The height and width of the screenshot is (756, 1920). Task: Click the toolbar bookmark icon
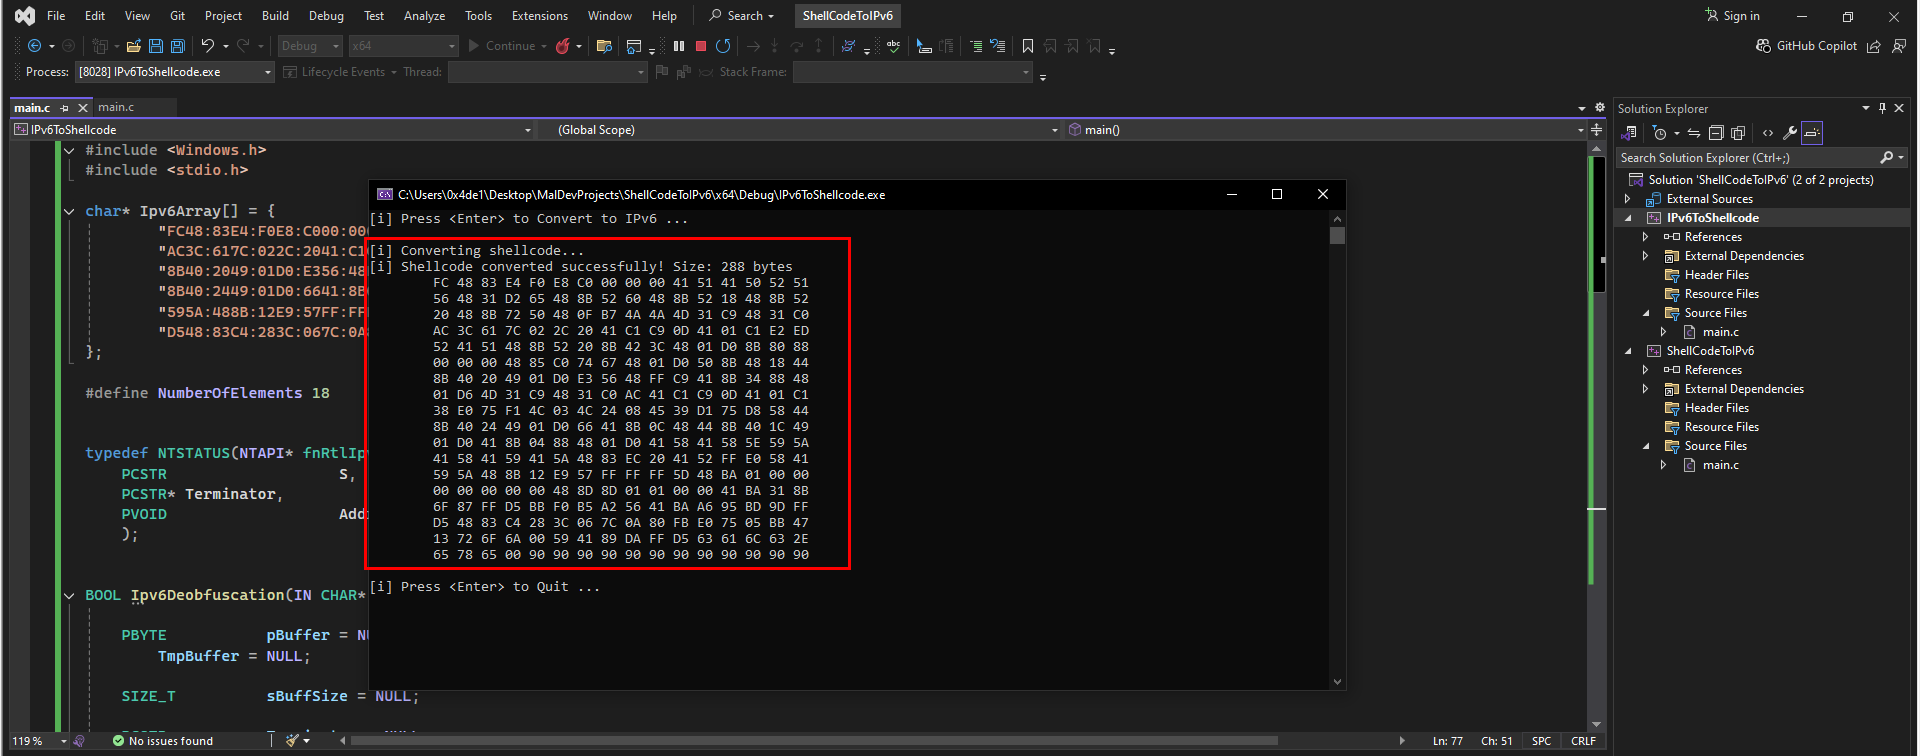click(1028, 46)
